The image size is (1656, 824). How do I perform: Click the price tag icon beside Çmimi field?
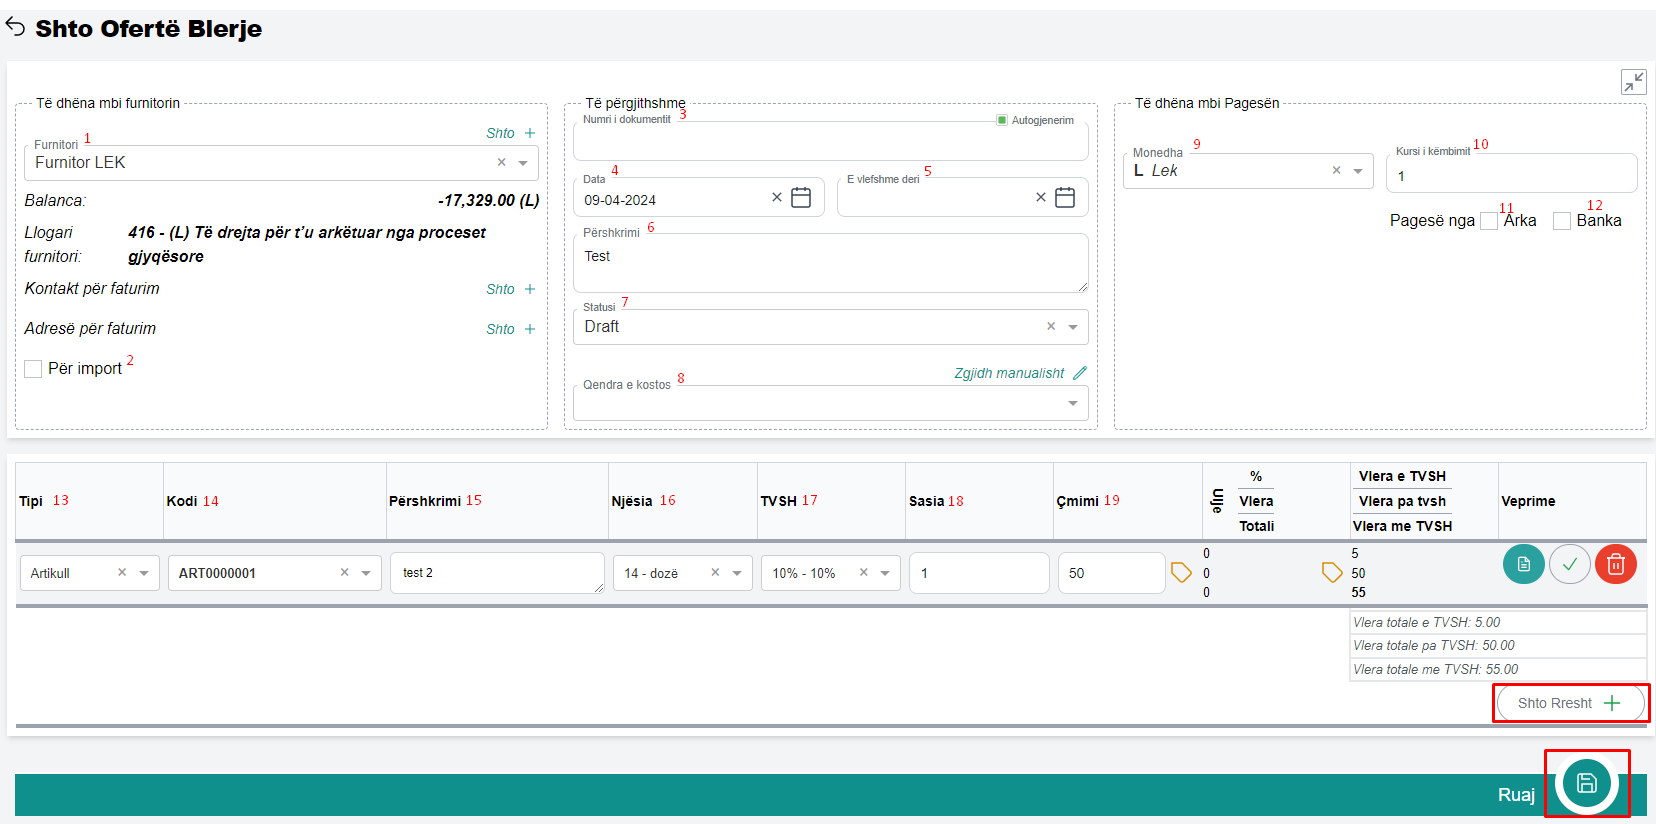tap(1181, 573)
